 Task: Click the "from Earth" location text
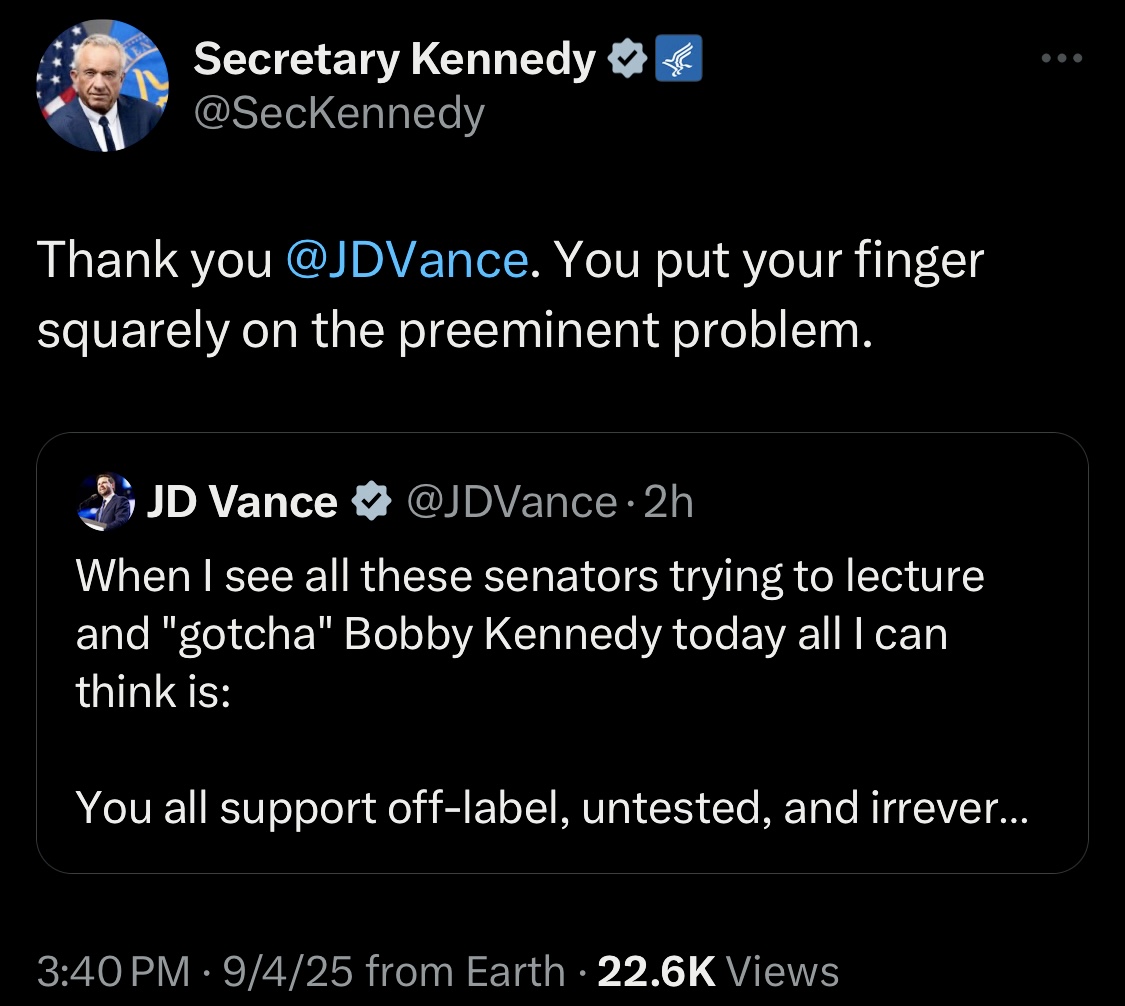coord(466,971)
